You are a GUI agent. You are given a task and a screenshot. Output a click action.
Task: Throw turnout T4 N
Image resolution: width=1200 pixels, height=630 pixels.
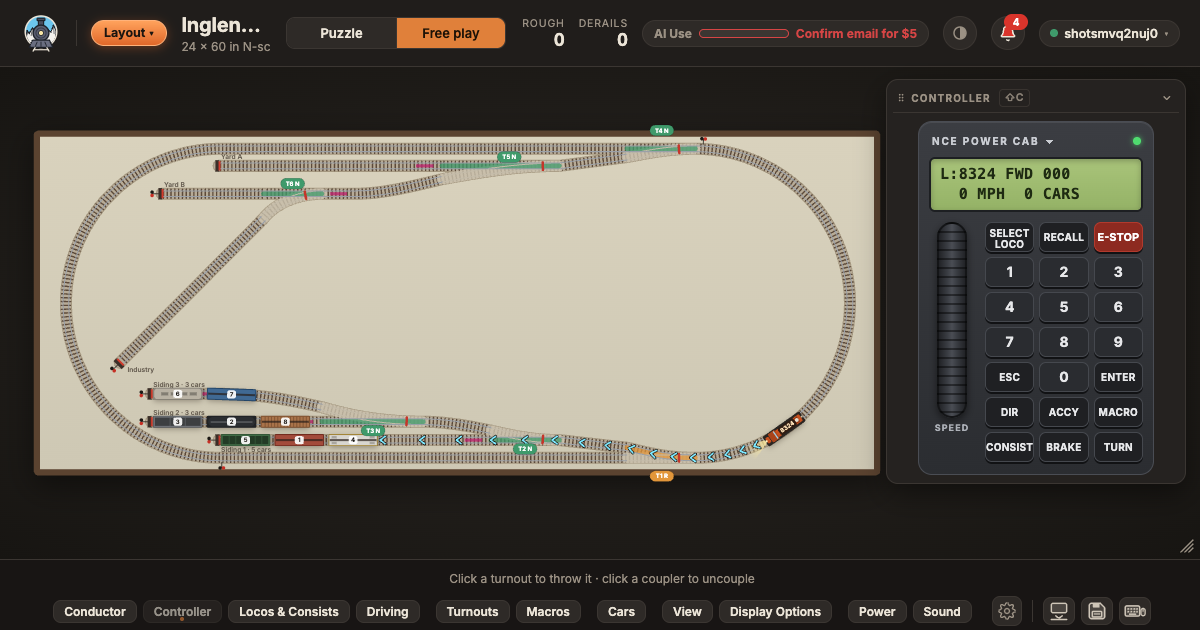[661, 130]
